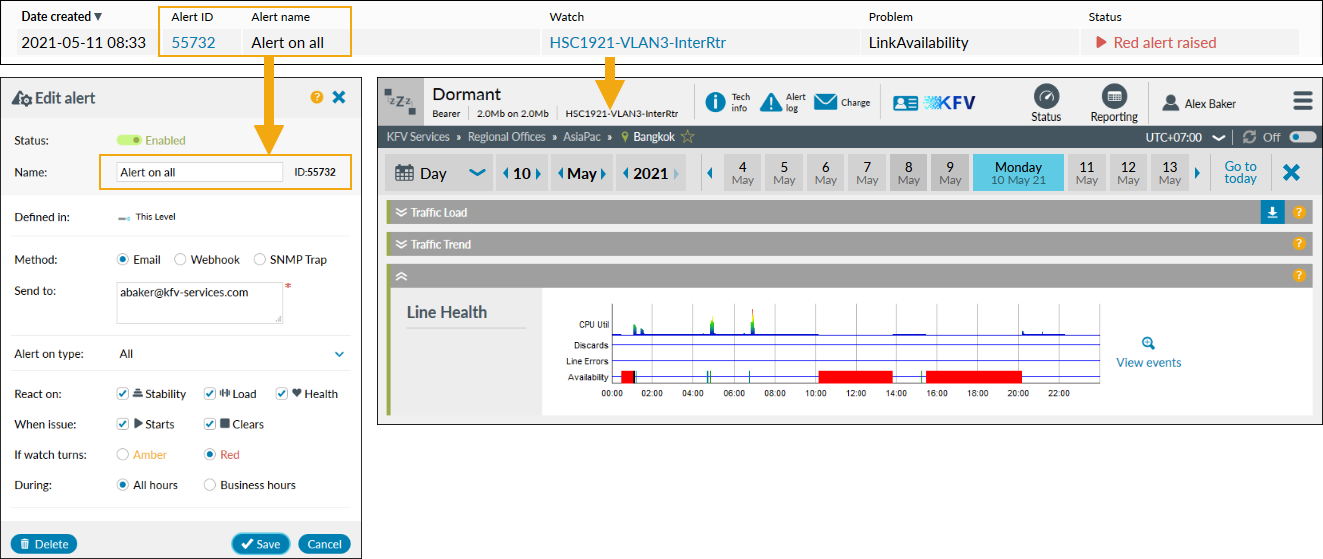Uncheck the Stability react-on checkbox

[122, 394]
